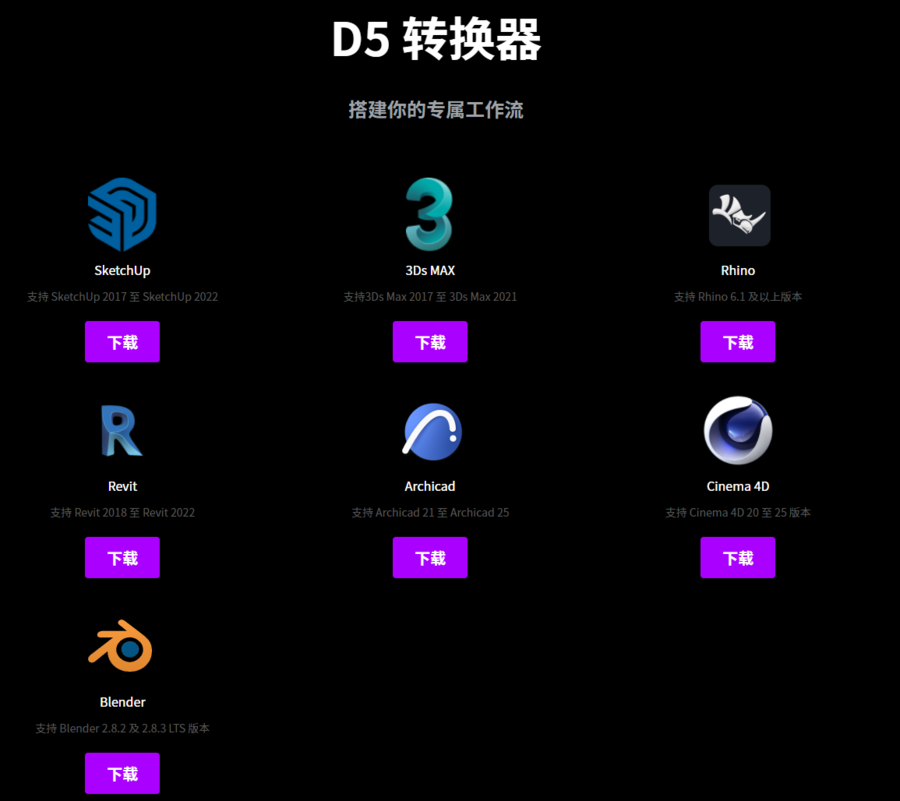900x801 pixels.
Task: Click the SketchUp logo icon
Action: pos(122,215)
